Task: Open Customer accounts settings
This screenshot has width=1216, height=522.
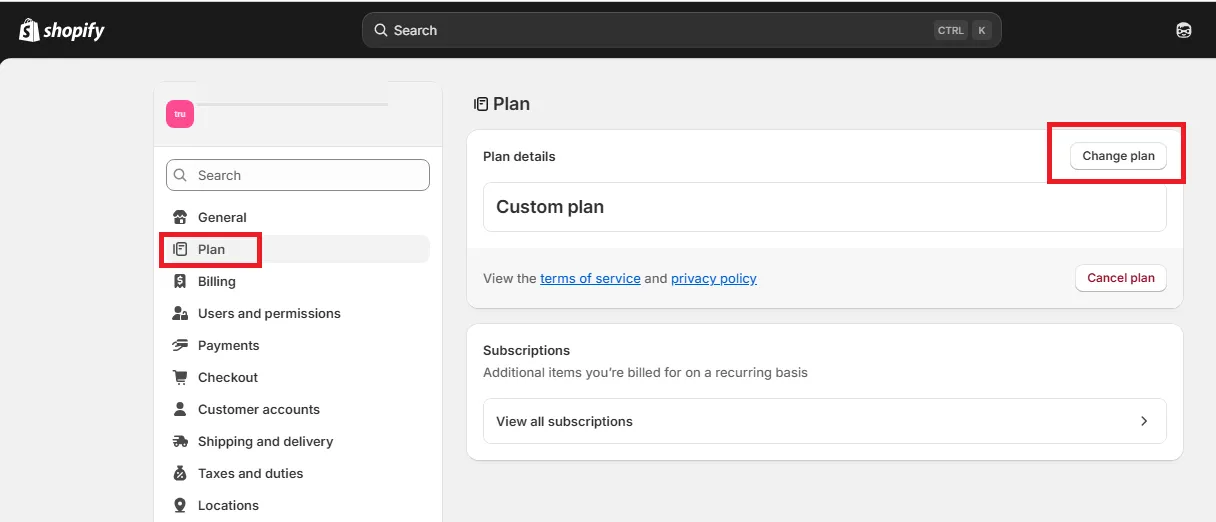Action: click(x=298, y=409)
